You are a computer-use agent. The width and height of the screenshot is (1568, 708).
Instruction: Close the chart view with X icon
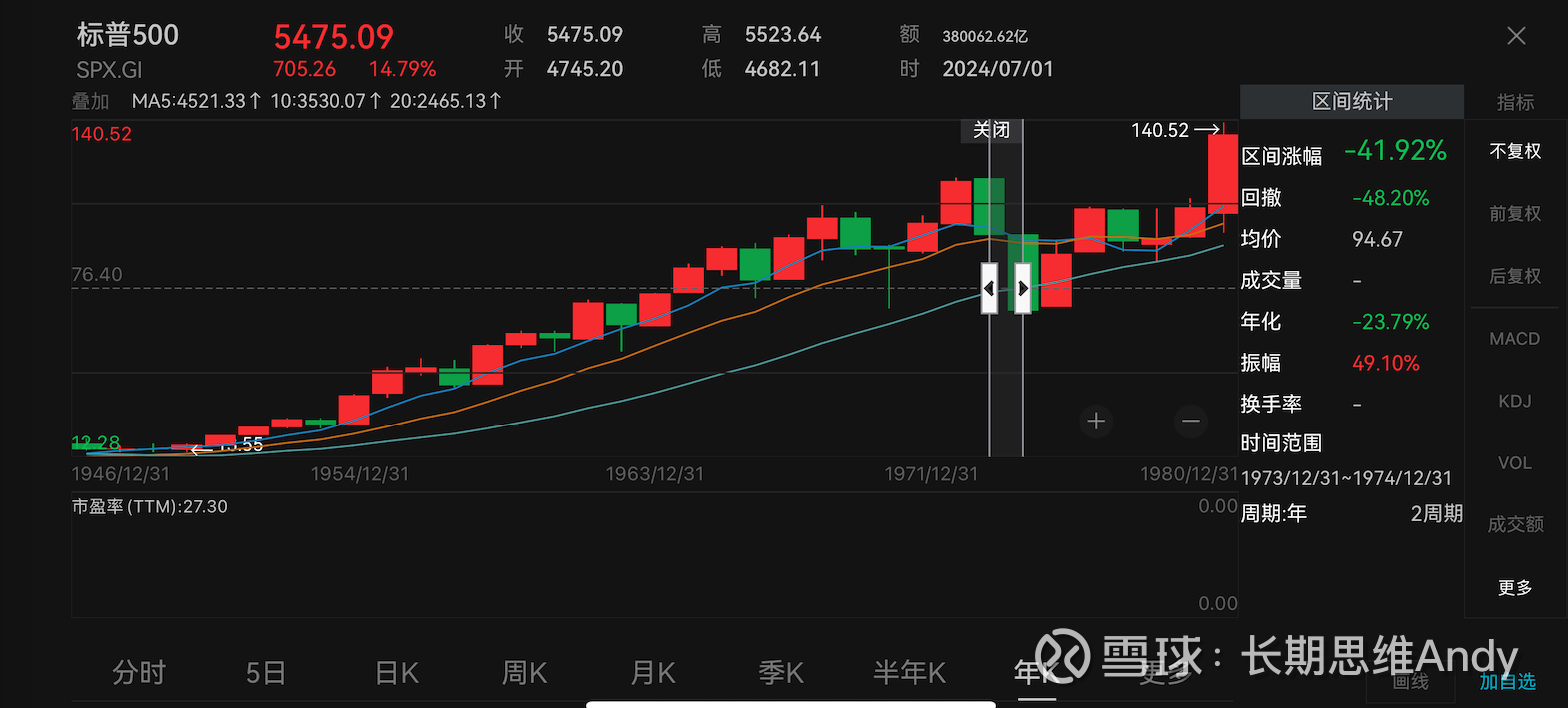click(x=1516, y=36)
